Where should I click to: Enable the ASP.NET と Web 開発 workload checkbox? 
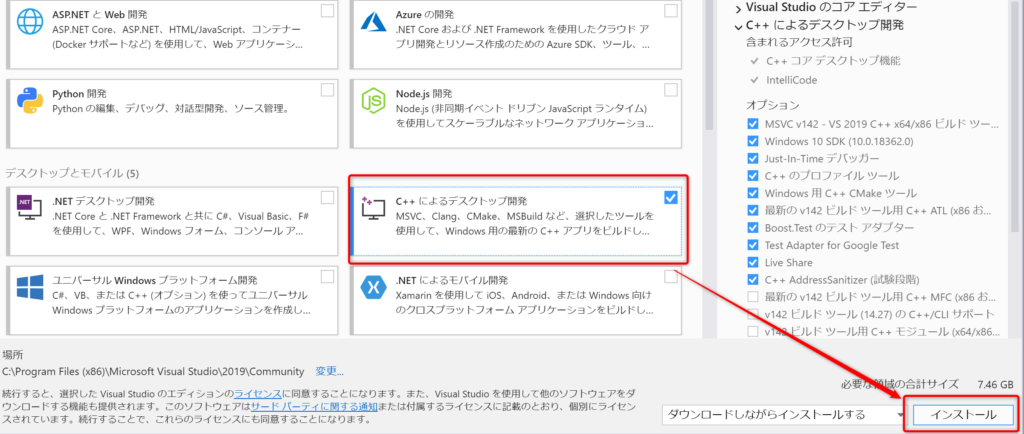click(x=327, y=11)
